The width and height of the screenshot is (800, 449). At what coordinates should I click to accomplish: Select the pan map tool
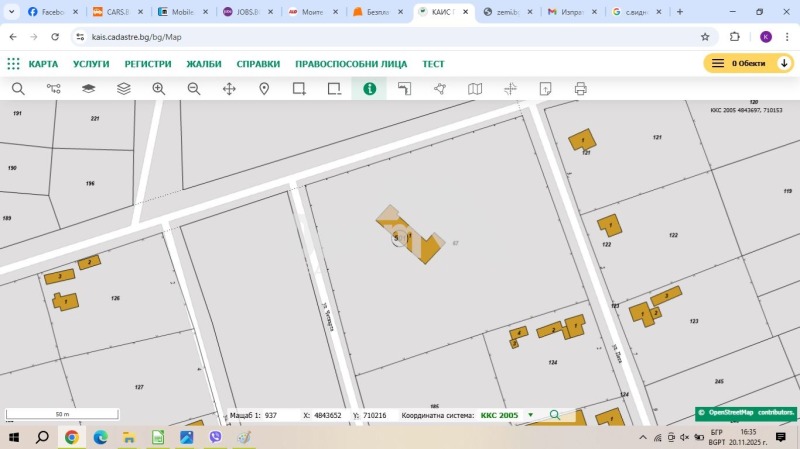tap(229, 89)
